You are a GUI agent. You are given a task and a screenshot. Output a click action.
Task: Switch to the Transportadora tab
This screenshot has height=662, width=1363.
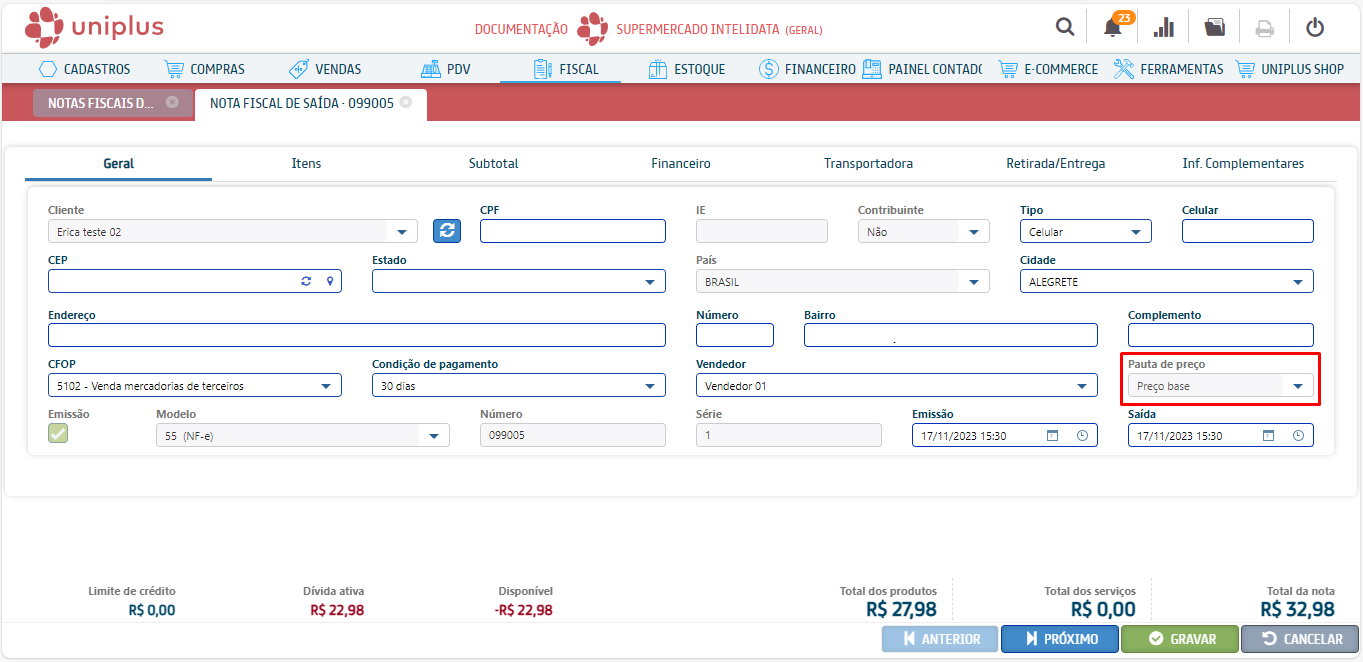click(868, 163)
